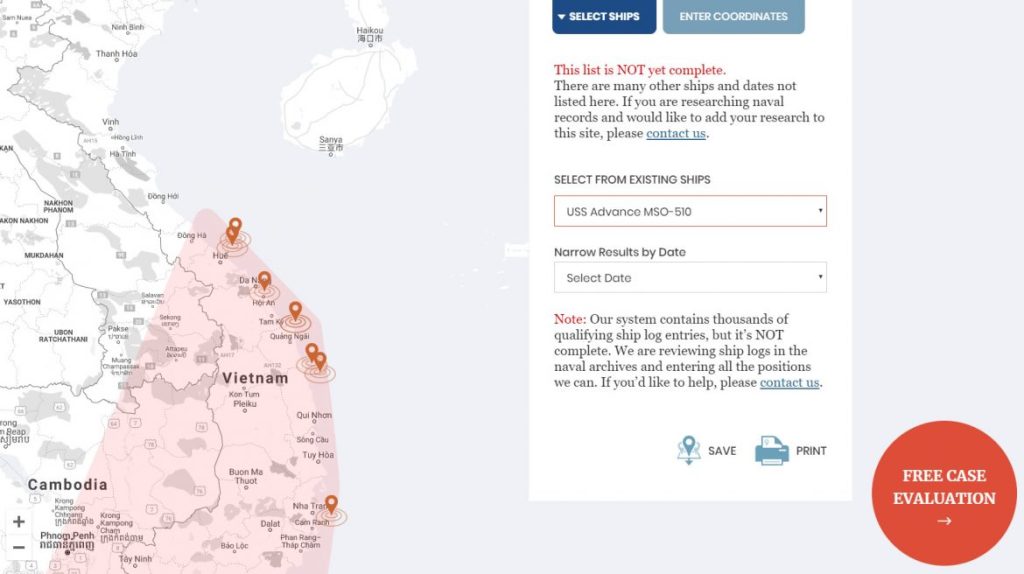1024x574 pixels.
Task: Switch to the Enter Coordinates tab
Action: point(733,17)
